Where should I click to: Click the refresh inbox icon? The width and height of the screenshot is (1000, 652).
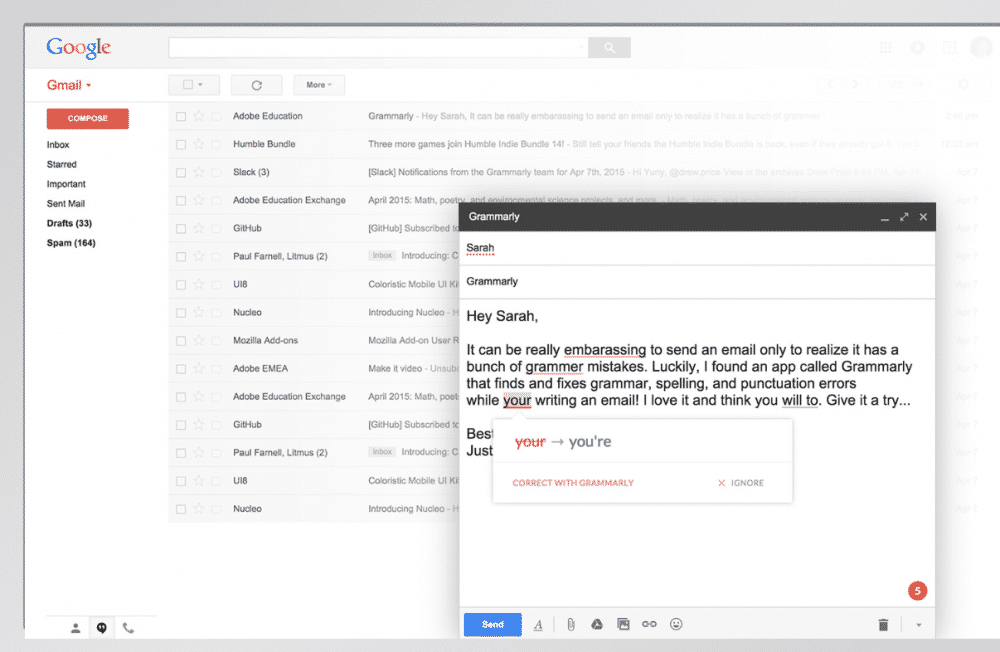point(256,85)
